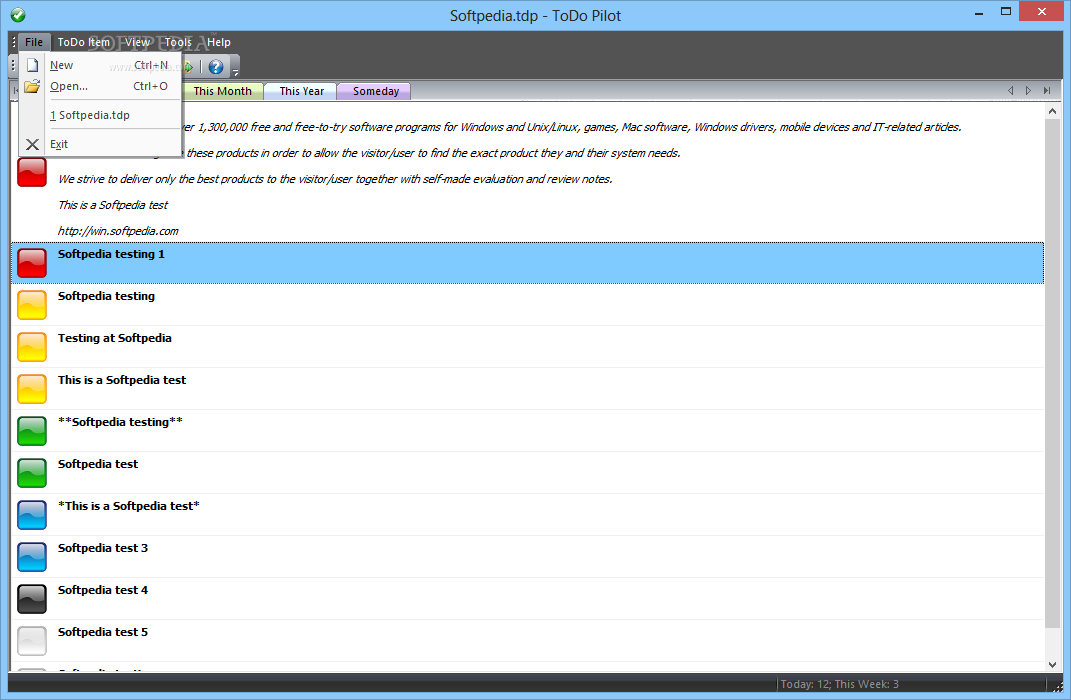Image resolution: width=1071 pixels, height=700 pixels.
Task: Click the http://win.softpedia.com note text
Action: click(118, 231)
